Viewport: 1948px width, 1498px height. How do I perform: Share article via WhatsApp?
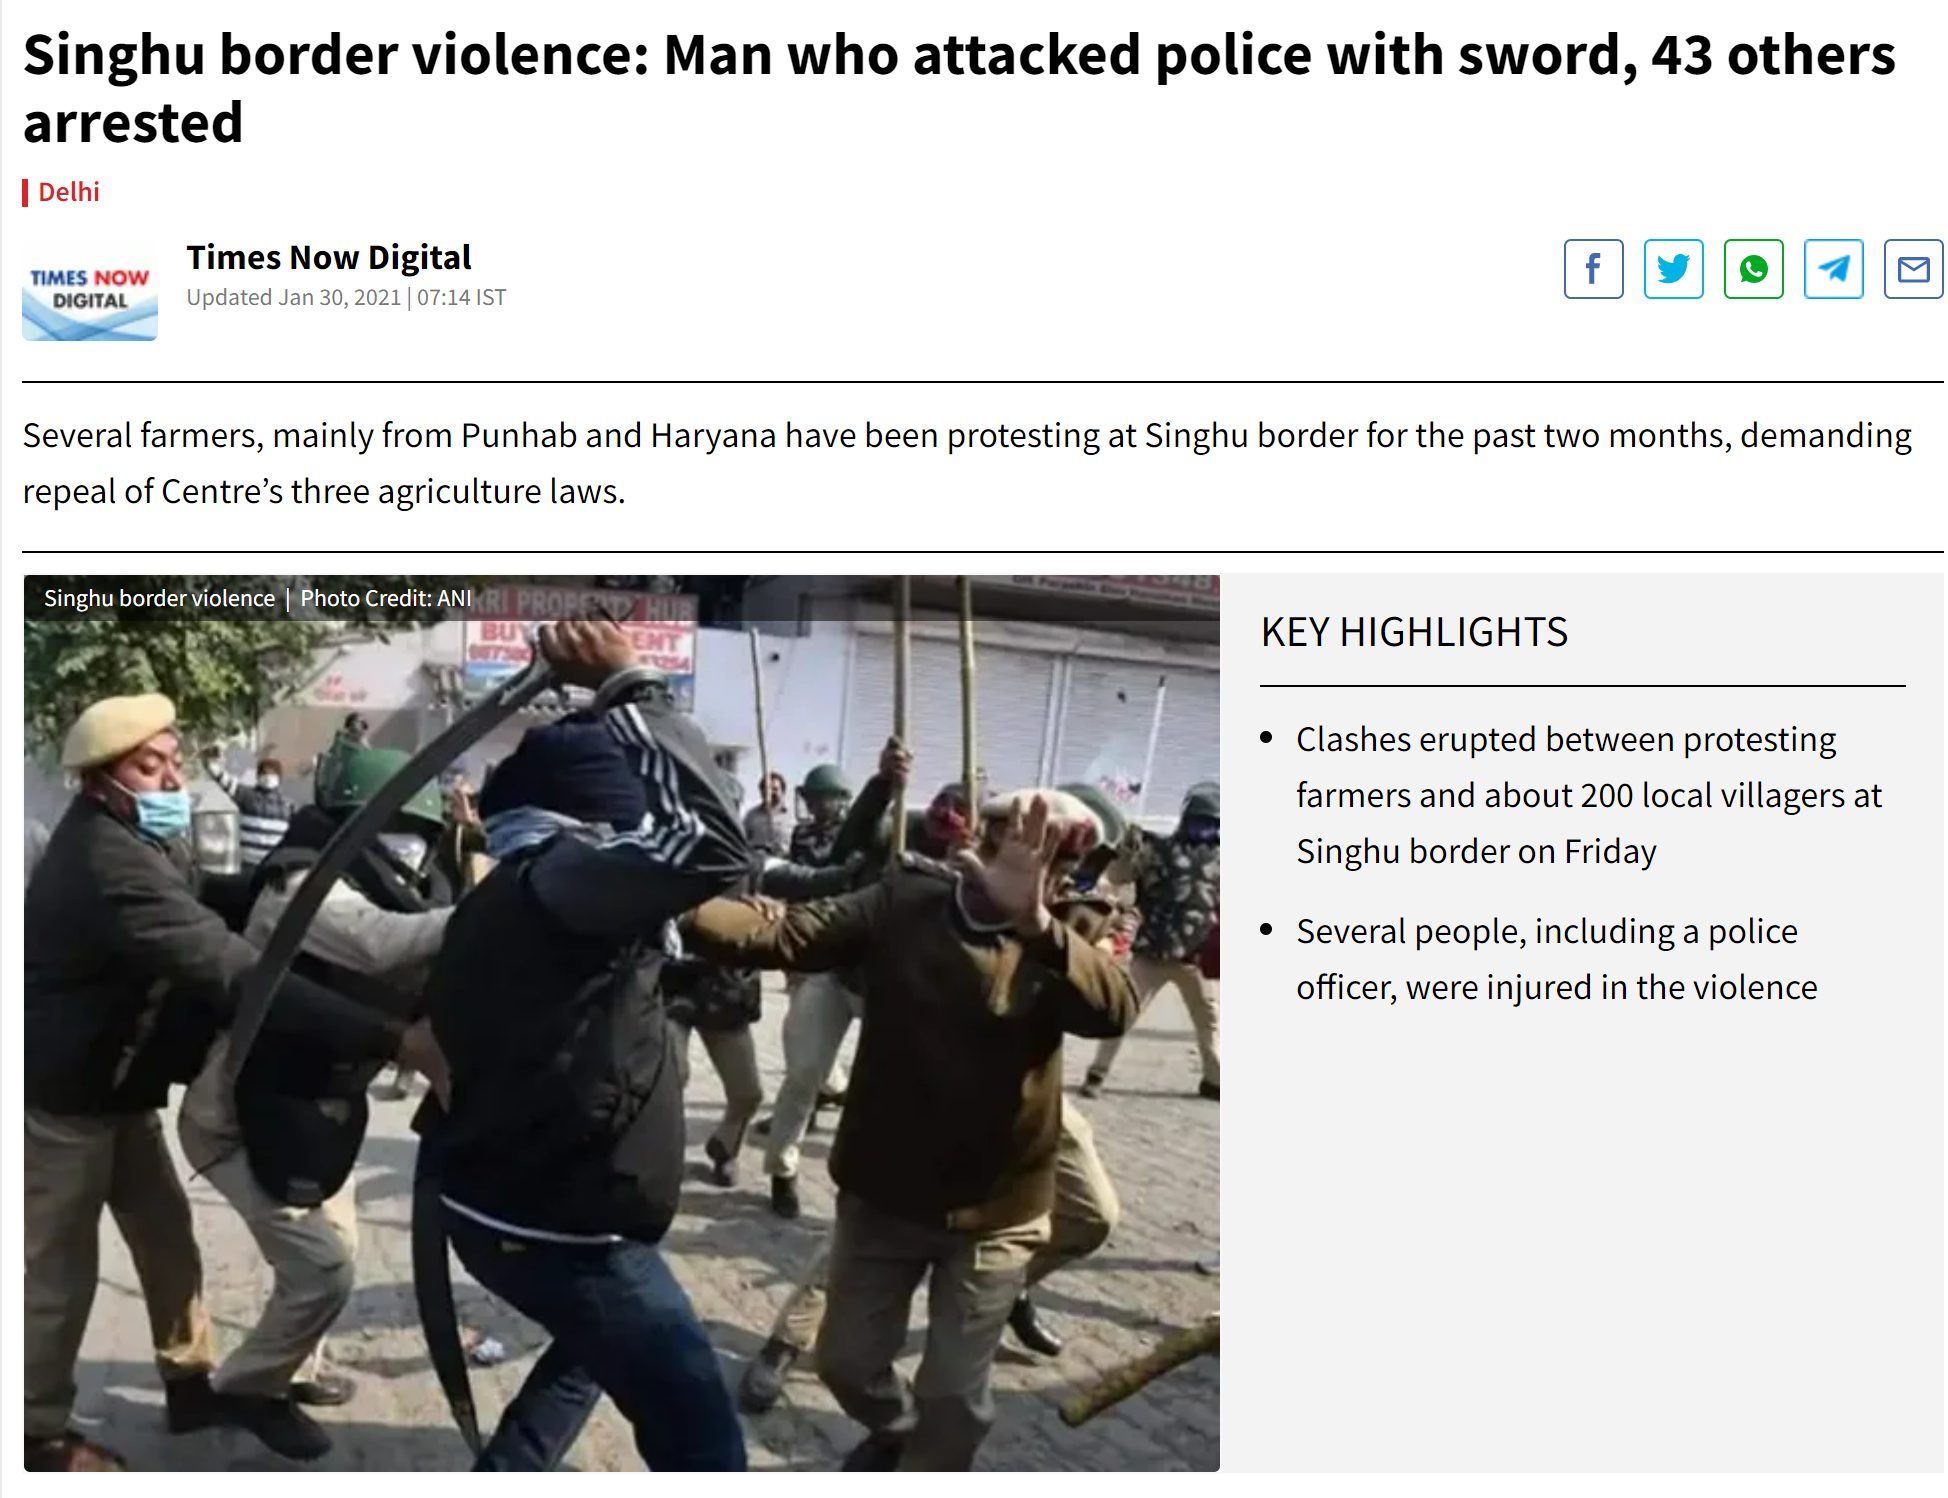click(x=1753, y=269)
